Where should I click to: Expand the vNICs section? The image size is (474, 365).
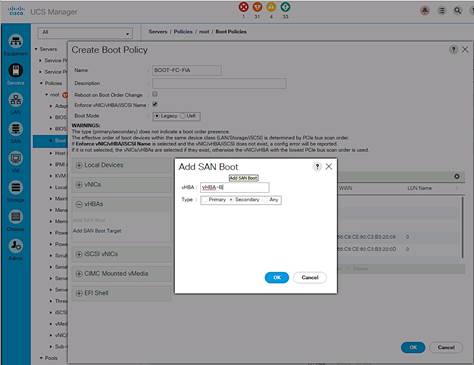[79, 184]
